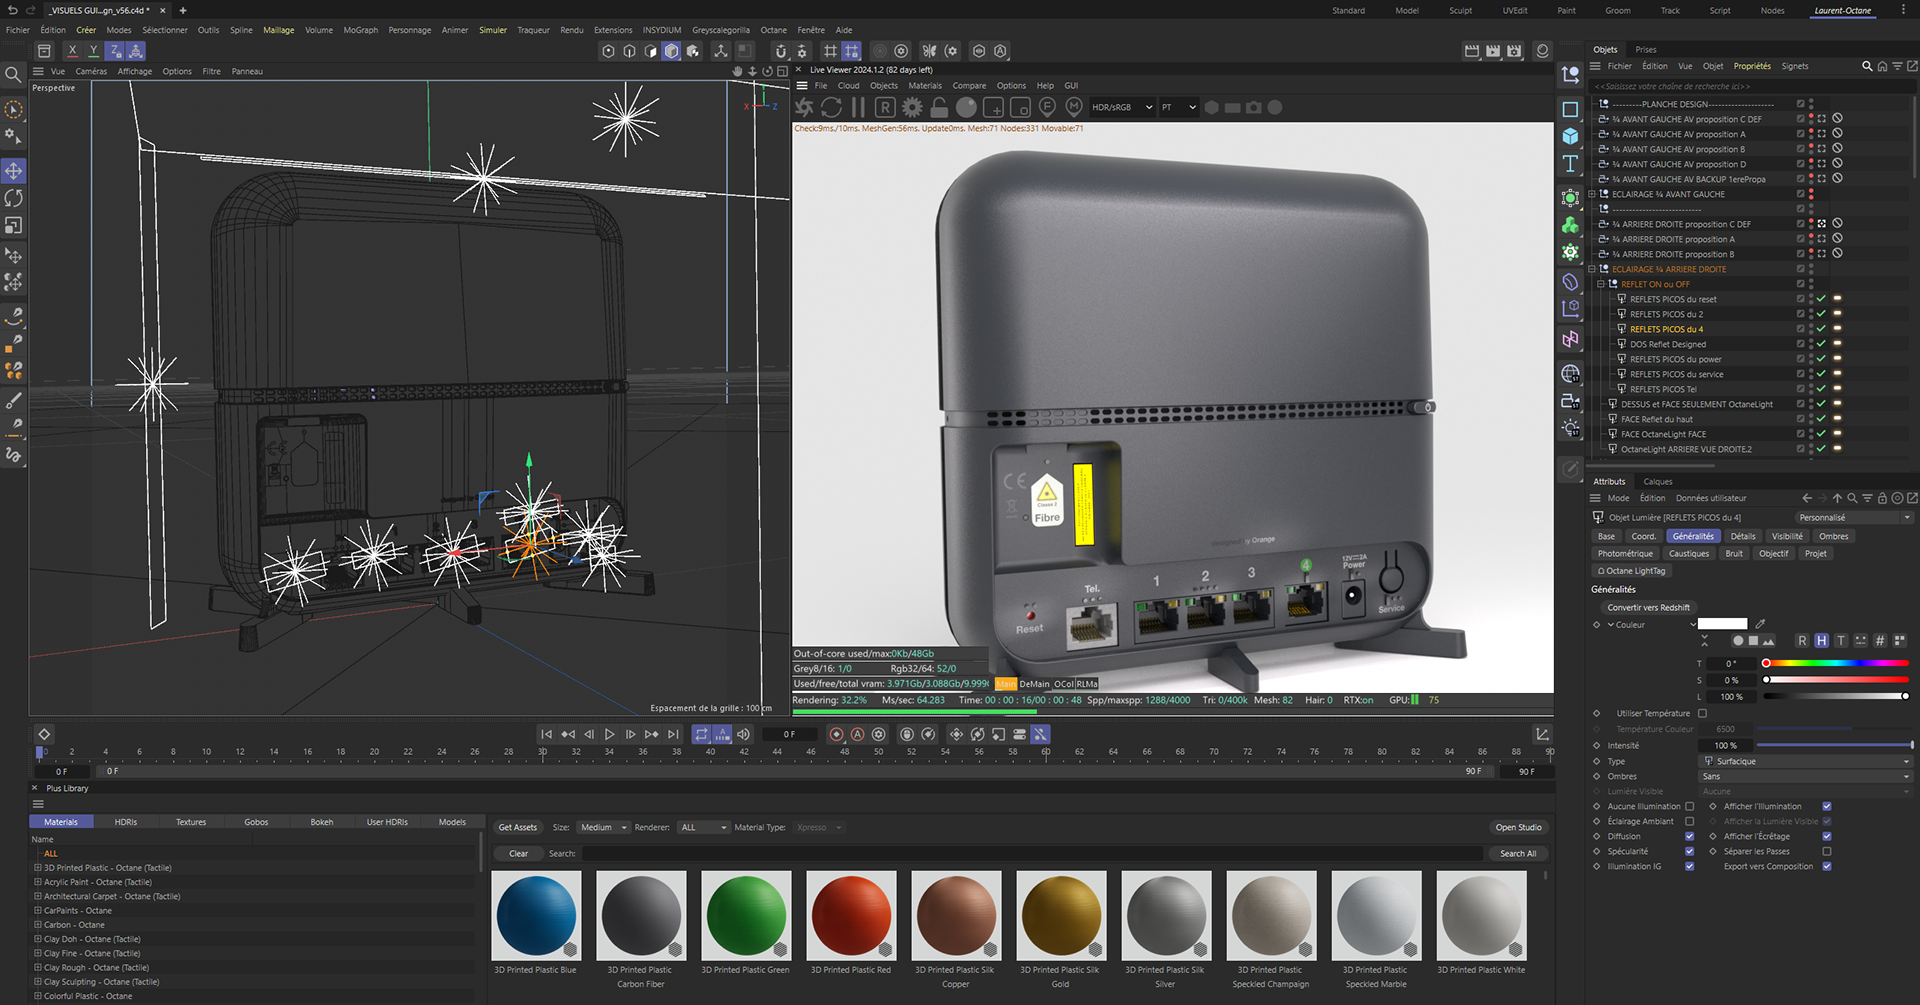This screenshot has width=1920, height=1005.
Task: Open the HDR/sRGB dropdown
Action: pyautogui.click(x=1121, y=107)
